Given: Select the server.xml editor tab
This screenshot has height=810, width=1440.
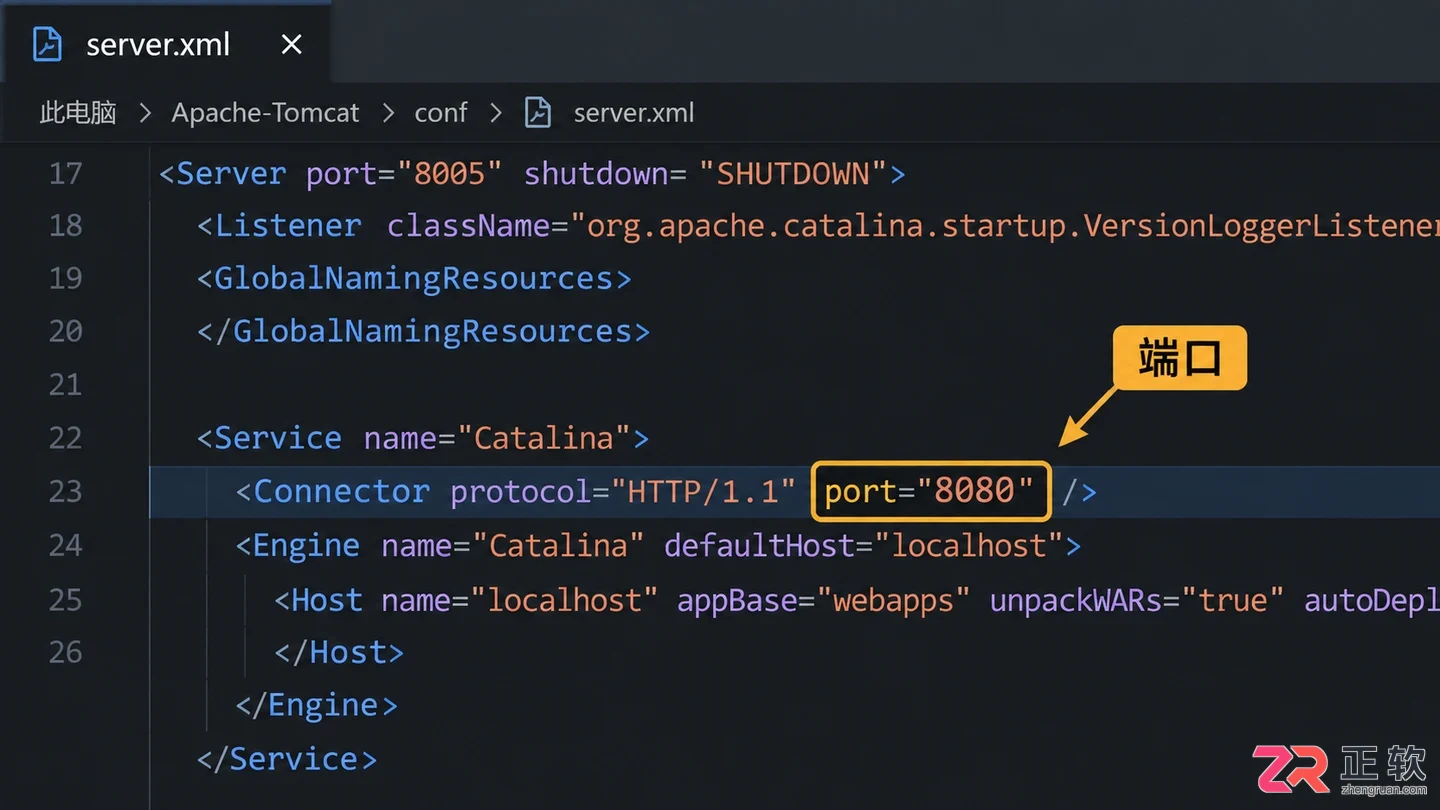Looking at the screenshot, I should (165, 44).
